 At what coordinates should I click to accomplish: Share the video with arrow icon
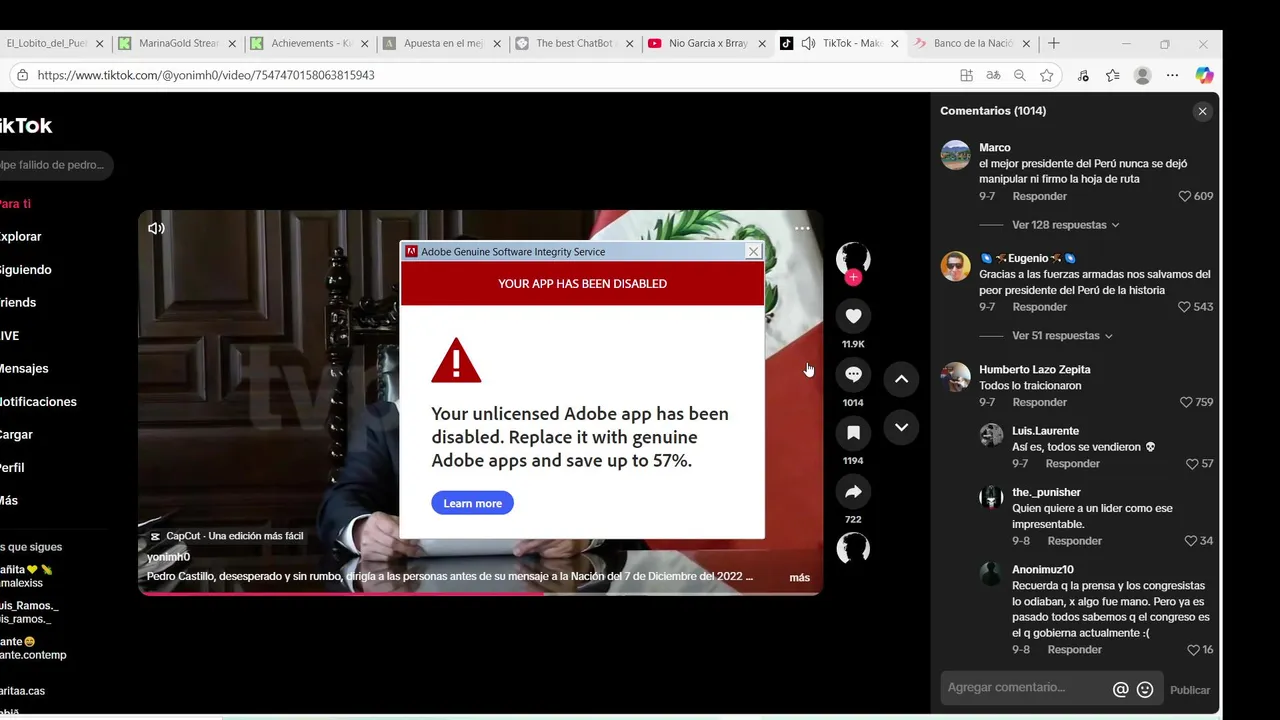click(853, 492)
